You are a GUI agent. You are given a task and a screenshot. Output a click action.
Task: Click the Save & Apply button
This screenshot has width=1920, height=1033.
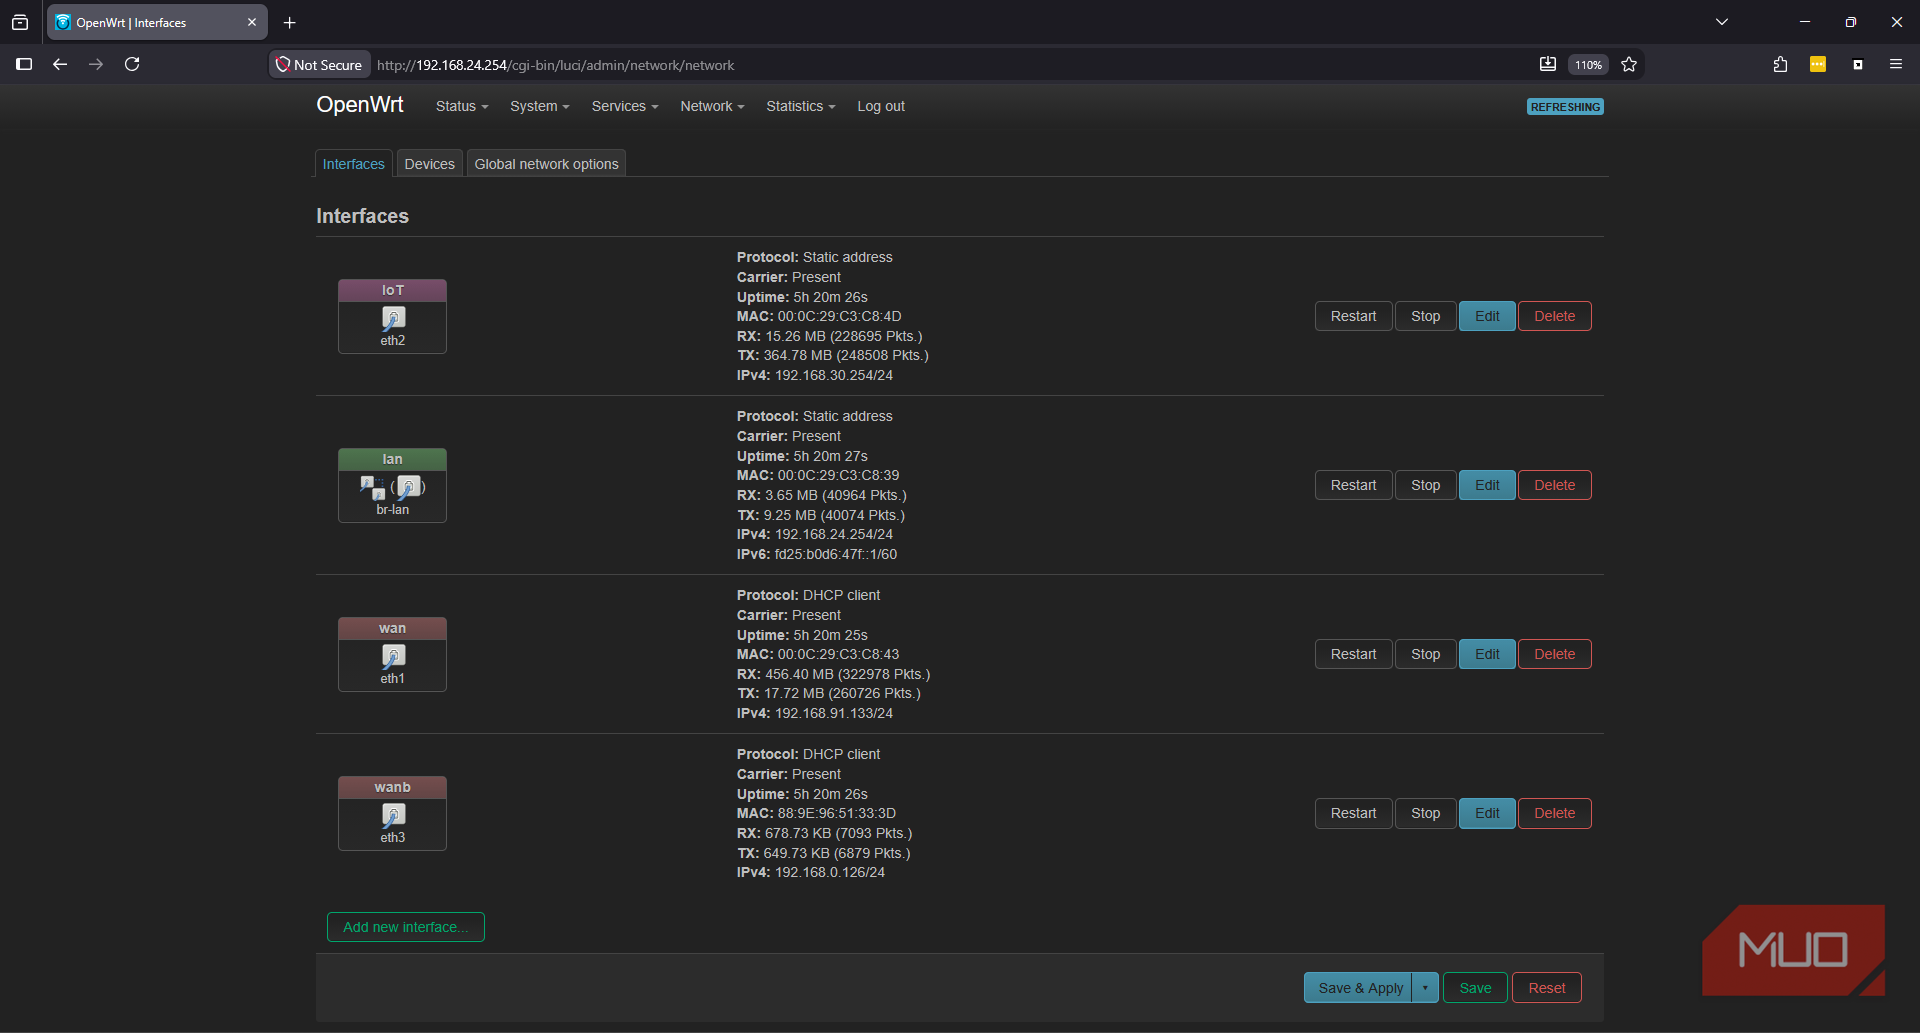pyautogui.click(x=1358, y=988)
